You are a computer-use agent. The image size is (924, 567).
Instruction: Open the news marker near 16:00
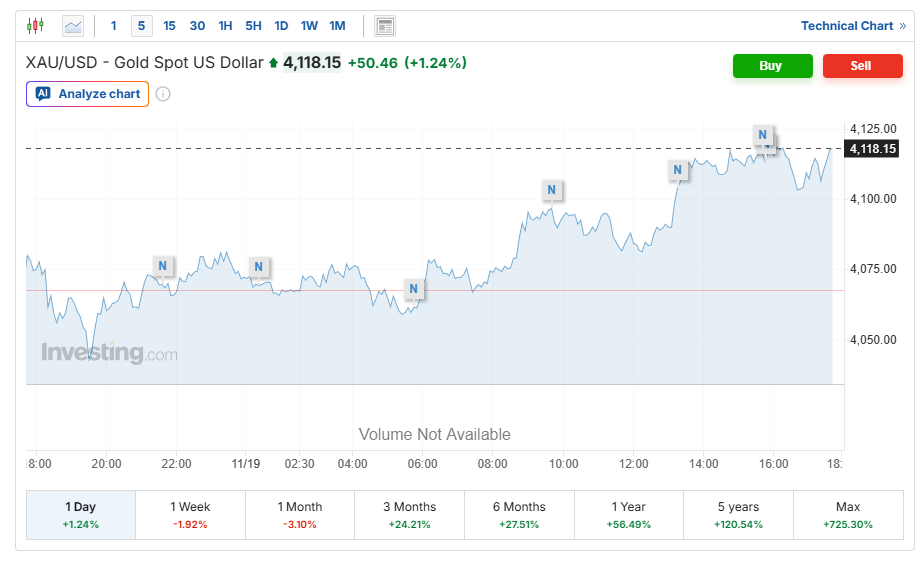(x=763, y=135)
